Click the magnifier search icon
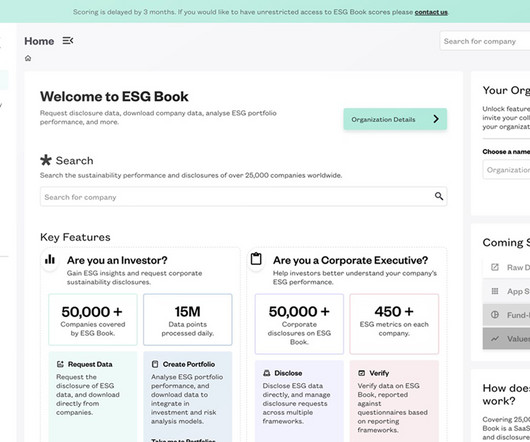Viewport: 530px width, 442px height. [x=439, y=196]
